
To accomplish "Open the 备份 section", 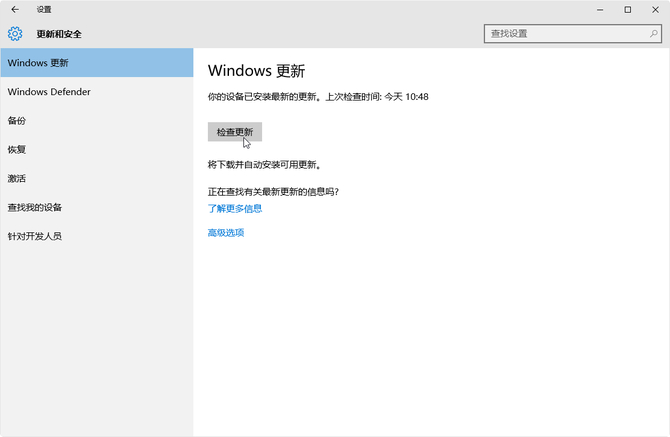I will coord(97,120).
